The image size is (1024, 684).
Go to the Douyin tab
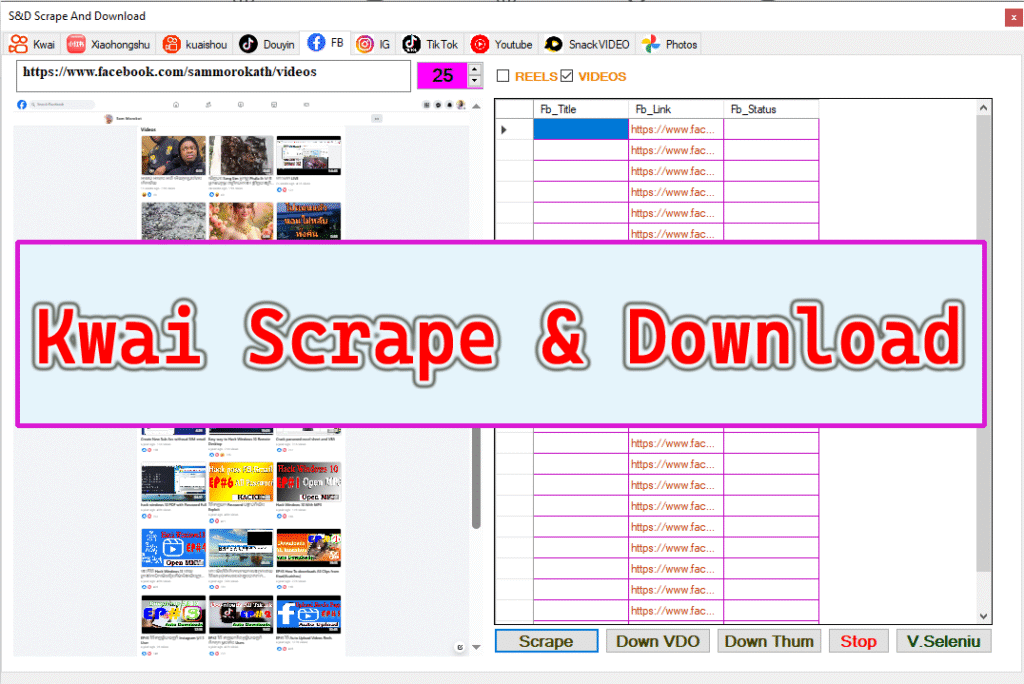(x=266, y=44)
